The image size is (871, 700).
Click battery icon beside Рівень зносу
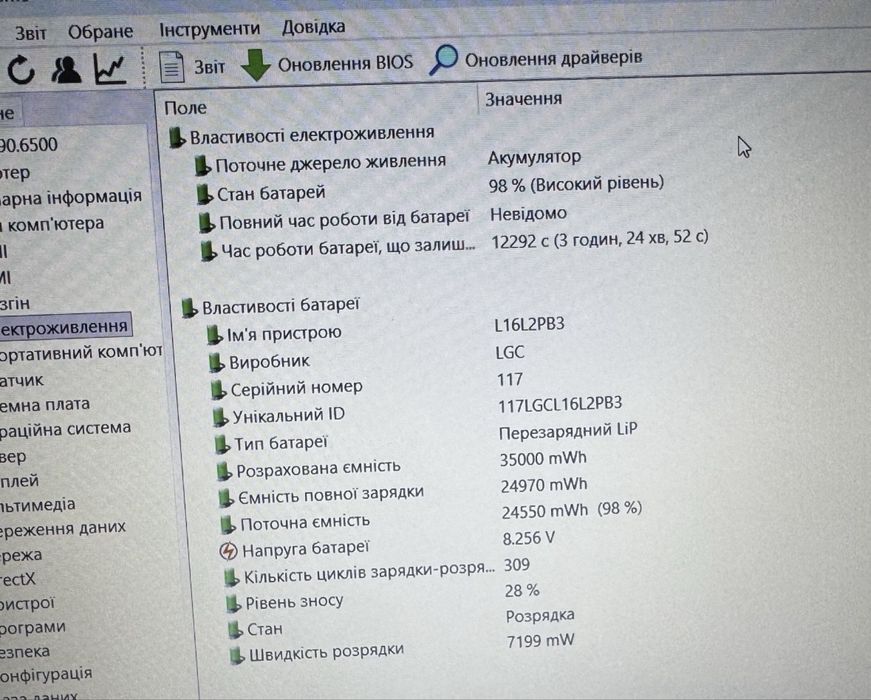233,604
